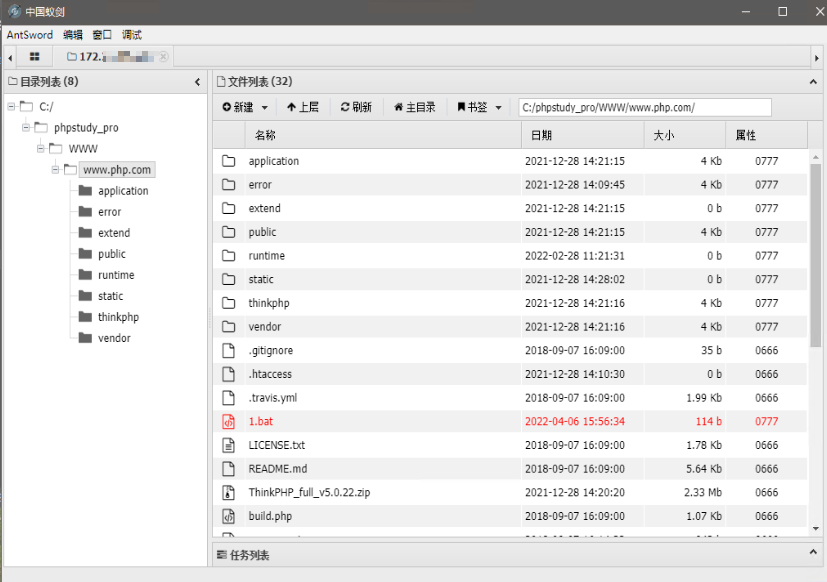
Task: Sort by the 日期 column header
Action: pyautogui.click(x=583, y=135)
